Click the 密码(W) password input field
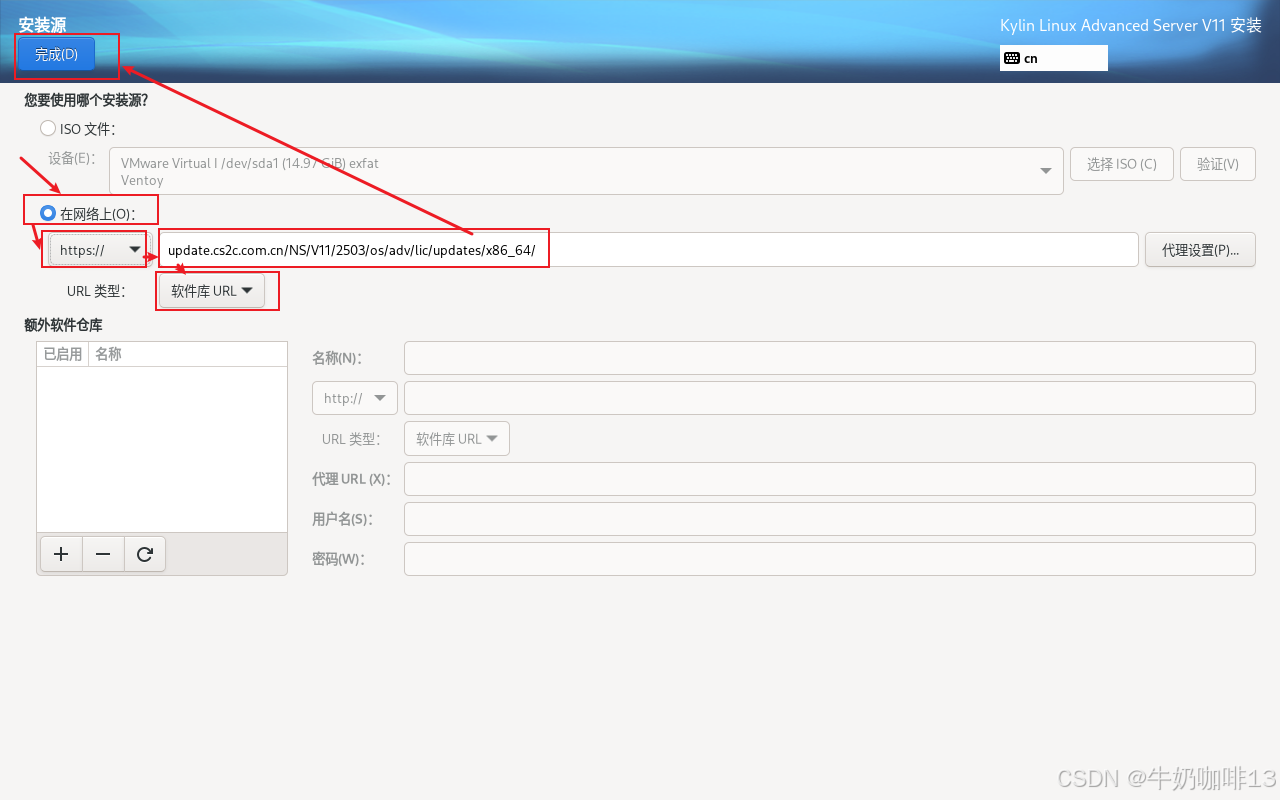The height and width of the screenshot is (800, 1280). [829, 559]
